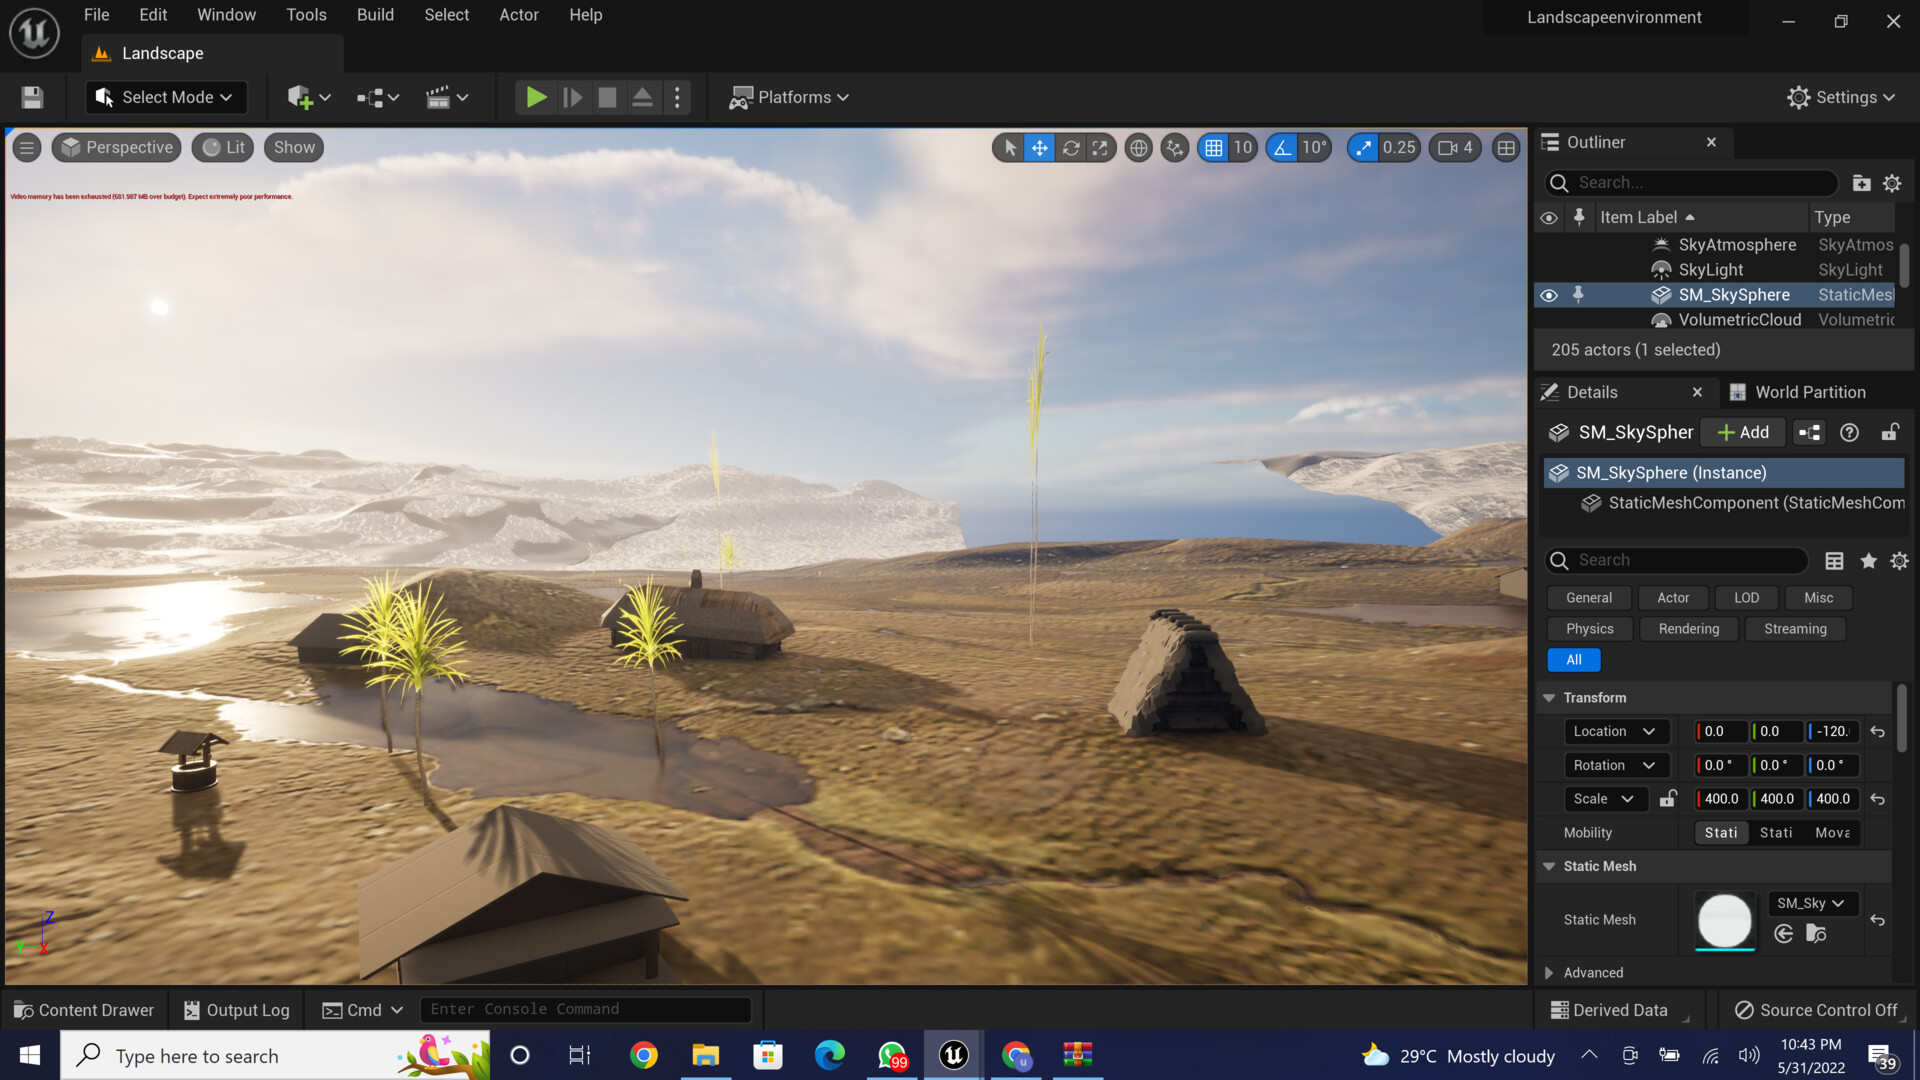The width and height of the screenshot is (1920, 1080).
Task: Click Source Control Off in status bar
Action: tap(1826, 1009)
